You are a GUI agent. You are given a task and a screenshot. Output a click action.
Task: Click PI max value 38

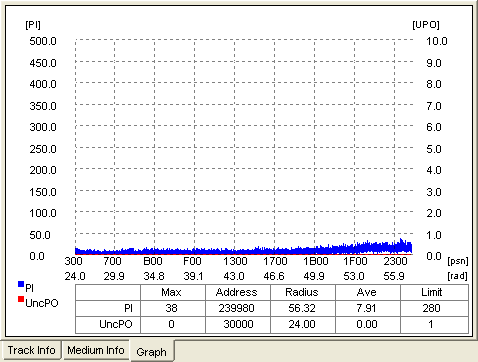[x=171, y=308]
